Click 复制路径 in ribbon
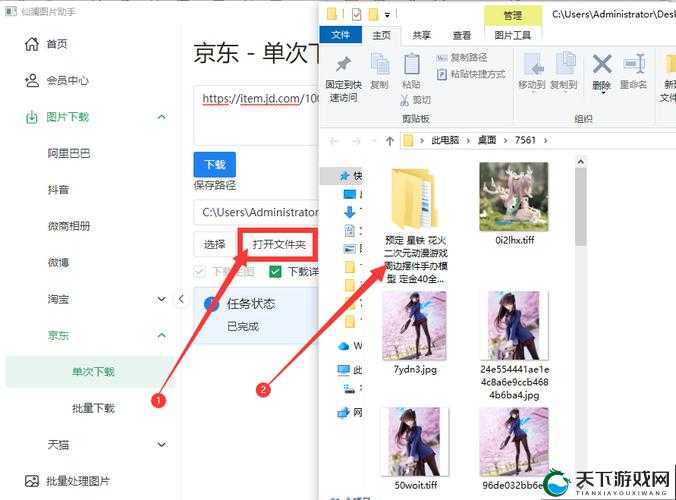 (x=462, y=58)
